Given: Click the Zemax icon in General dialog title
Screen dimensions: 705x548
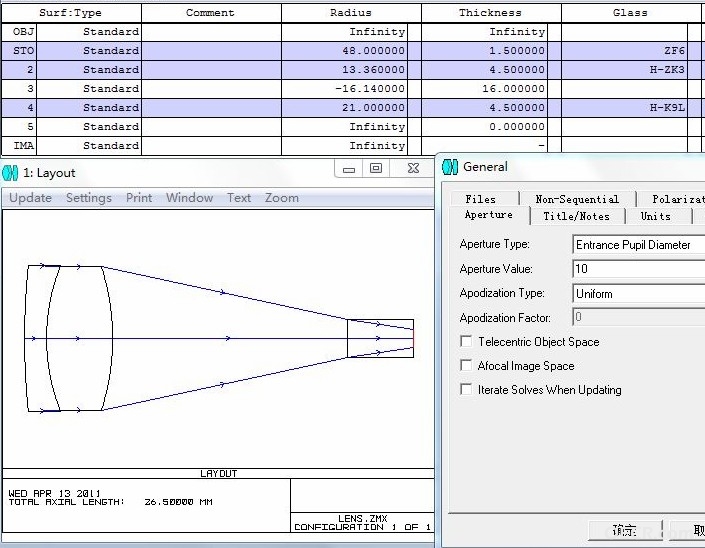Looking at the screenshot, I should [450, 167].
